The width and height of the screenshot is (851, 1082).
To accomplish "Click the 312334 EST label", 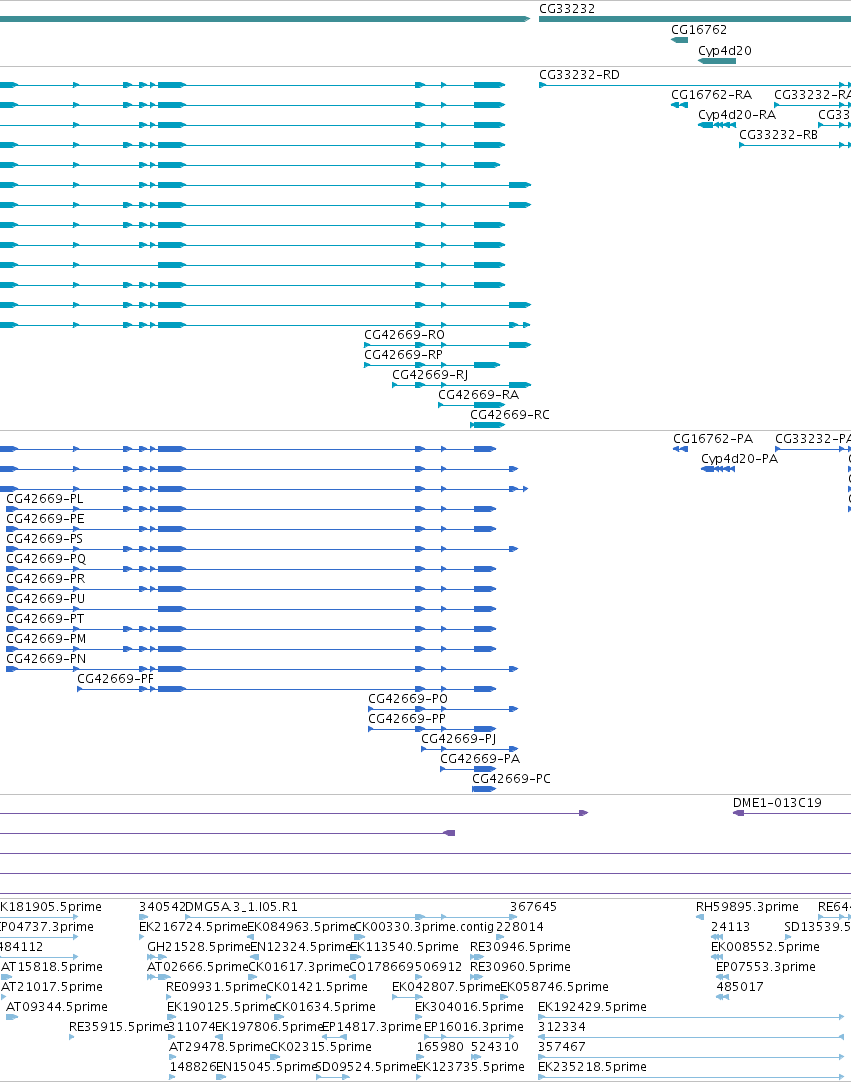I will coord(562,1027).
